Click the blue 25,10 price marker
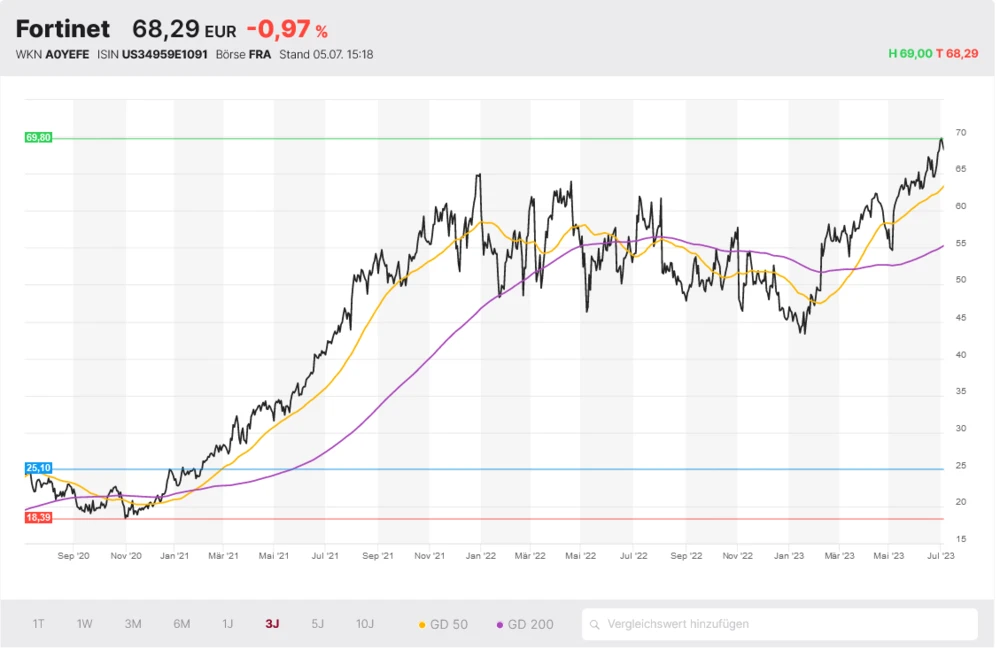The image size is (1000, 650). [38, 468]
